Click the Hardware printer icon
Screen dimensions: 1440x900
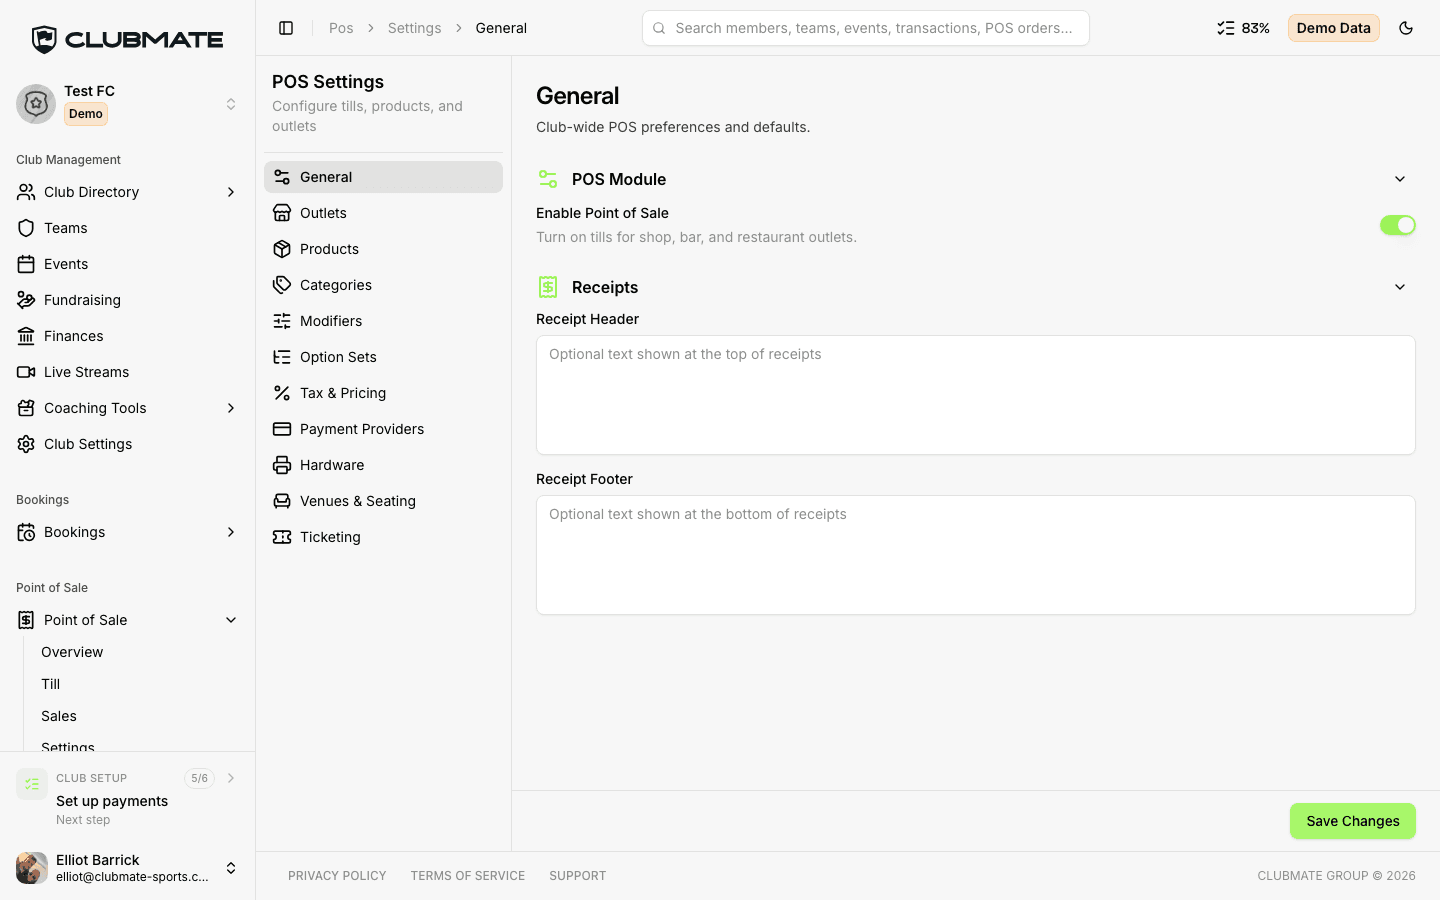click(282, 465)
